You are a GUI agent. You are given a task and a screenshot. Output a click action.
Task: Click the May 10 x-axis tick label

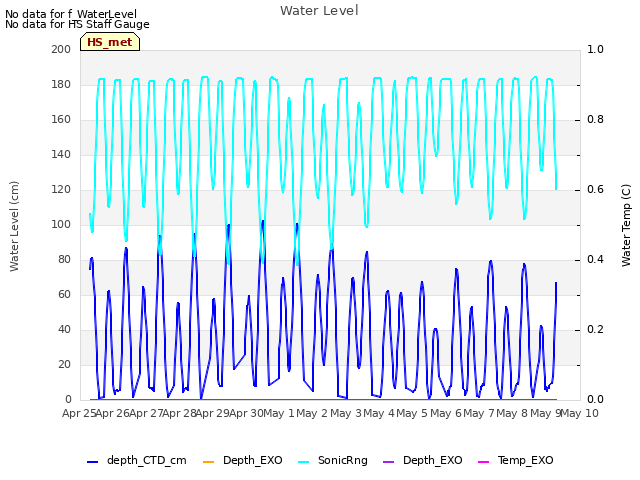[x=579, y=413]
